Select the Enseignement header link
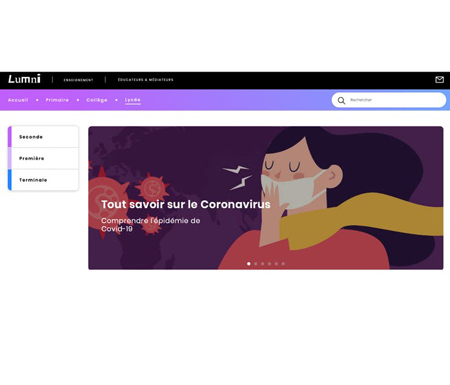This screenshot has width=450, height=385. pos(78,80)
